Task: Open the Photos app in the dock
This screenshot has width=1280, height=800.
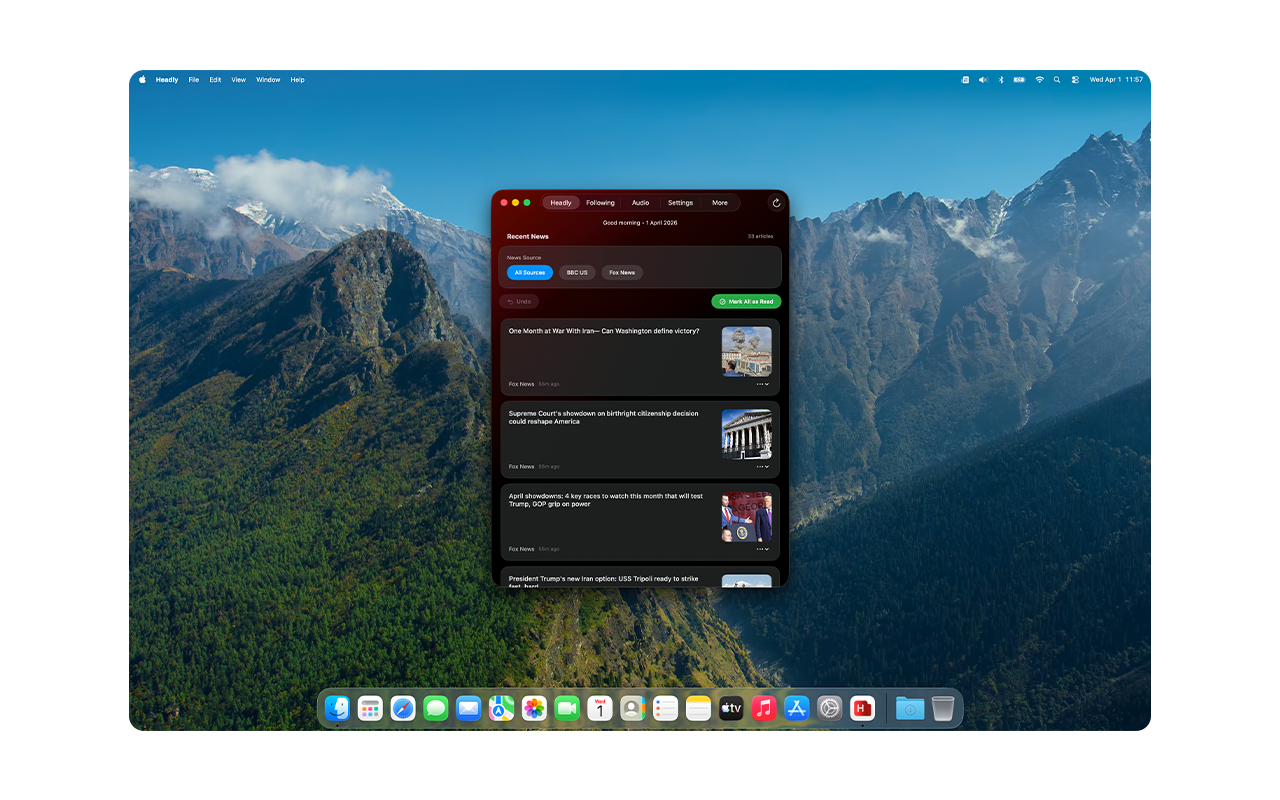Action: [x=534, y=709]
